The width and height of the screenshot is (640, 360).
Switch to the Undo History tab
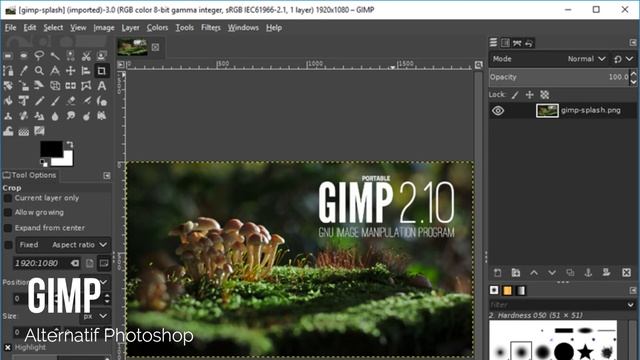click(529, 43)
